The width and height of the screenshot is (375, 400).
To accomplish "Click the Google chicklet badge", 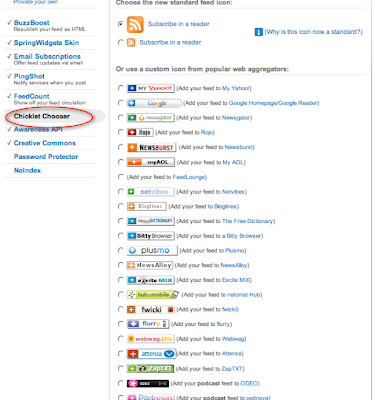I will coord(154,103).
